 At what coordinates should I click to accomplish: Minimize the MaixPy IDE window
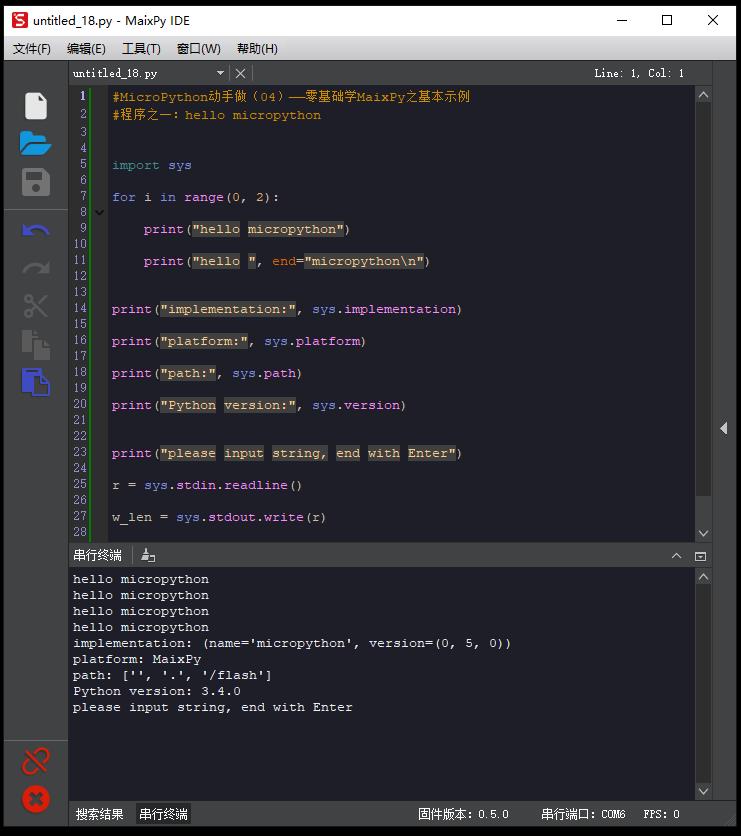(622, 20)
